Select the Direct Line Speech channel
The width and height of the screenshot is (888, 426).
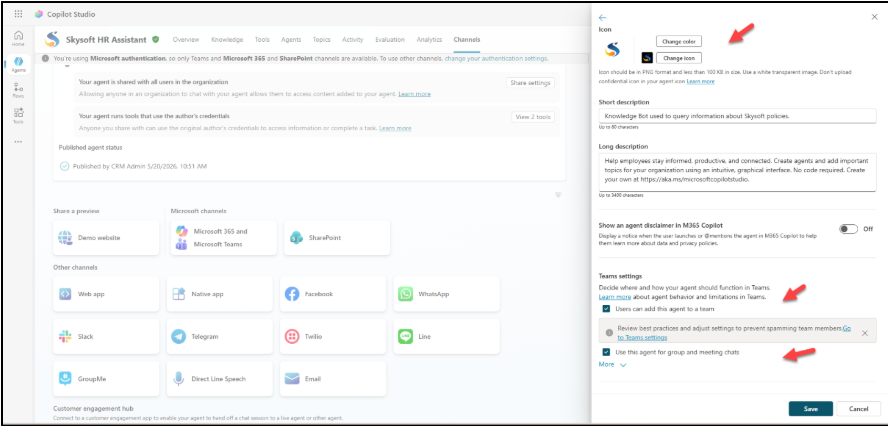[220, 379]
